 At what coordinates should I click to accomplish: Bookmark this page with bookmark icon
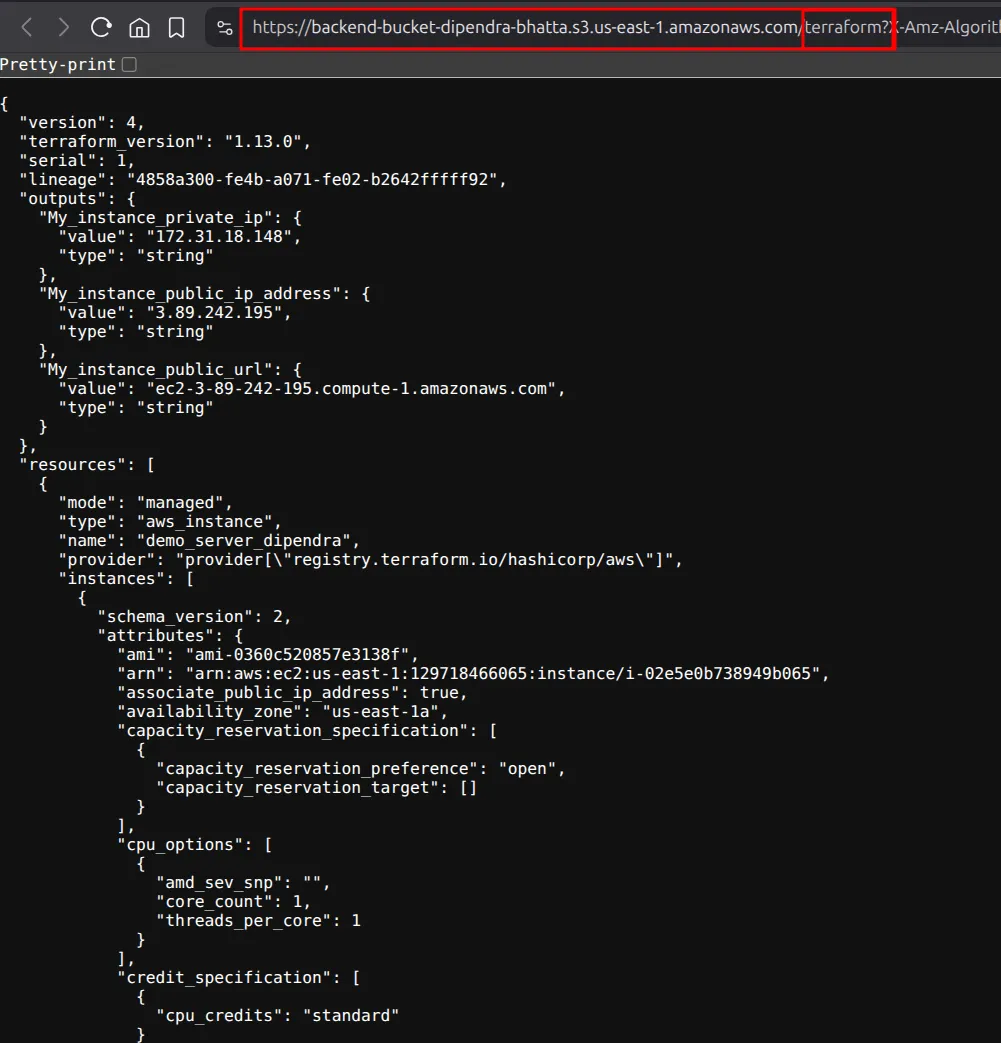pyautogui.click(x=176, y=27)
